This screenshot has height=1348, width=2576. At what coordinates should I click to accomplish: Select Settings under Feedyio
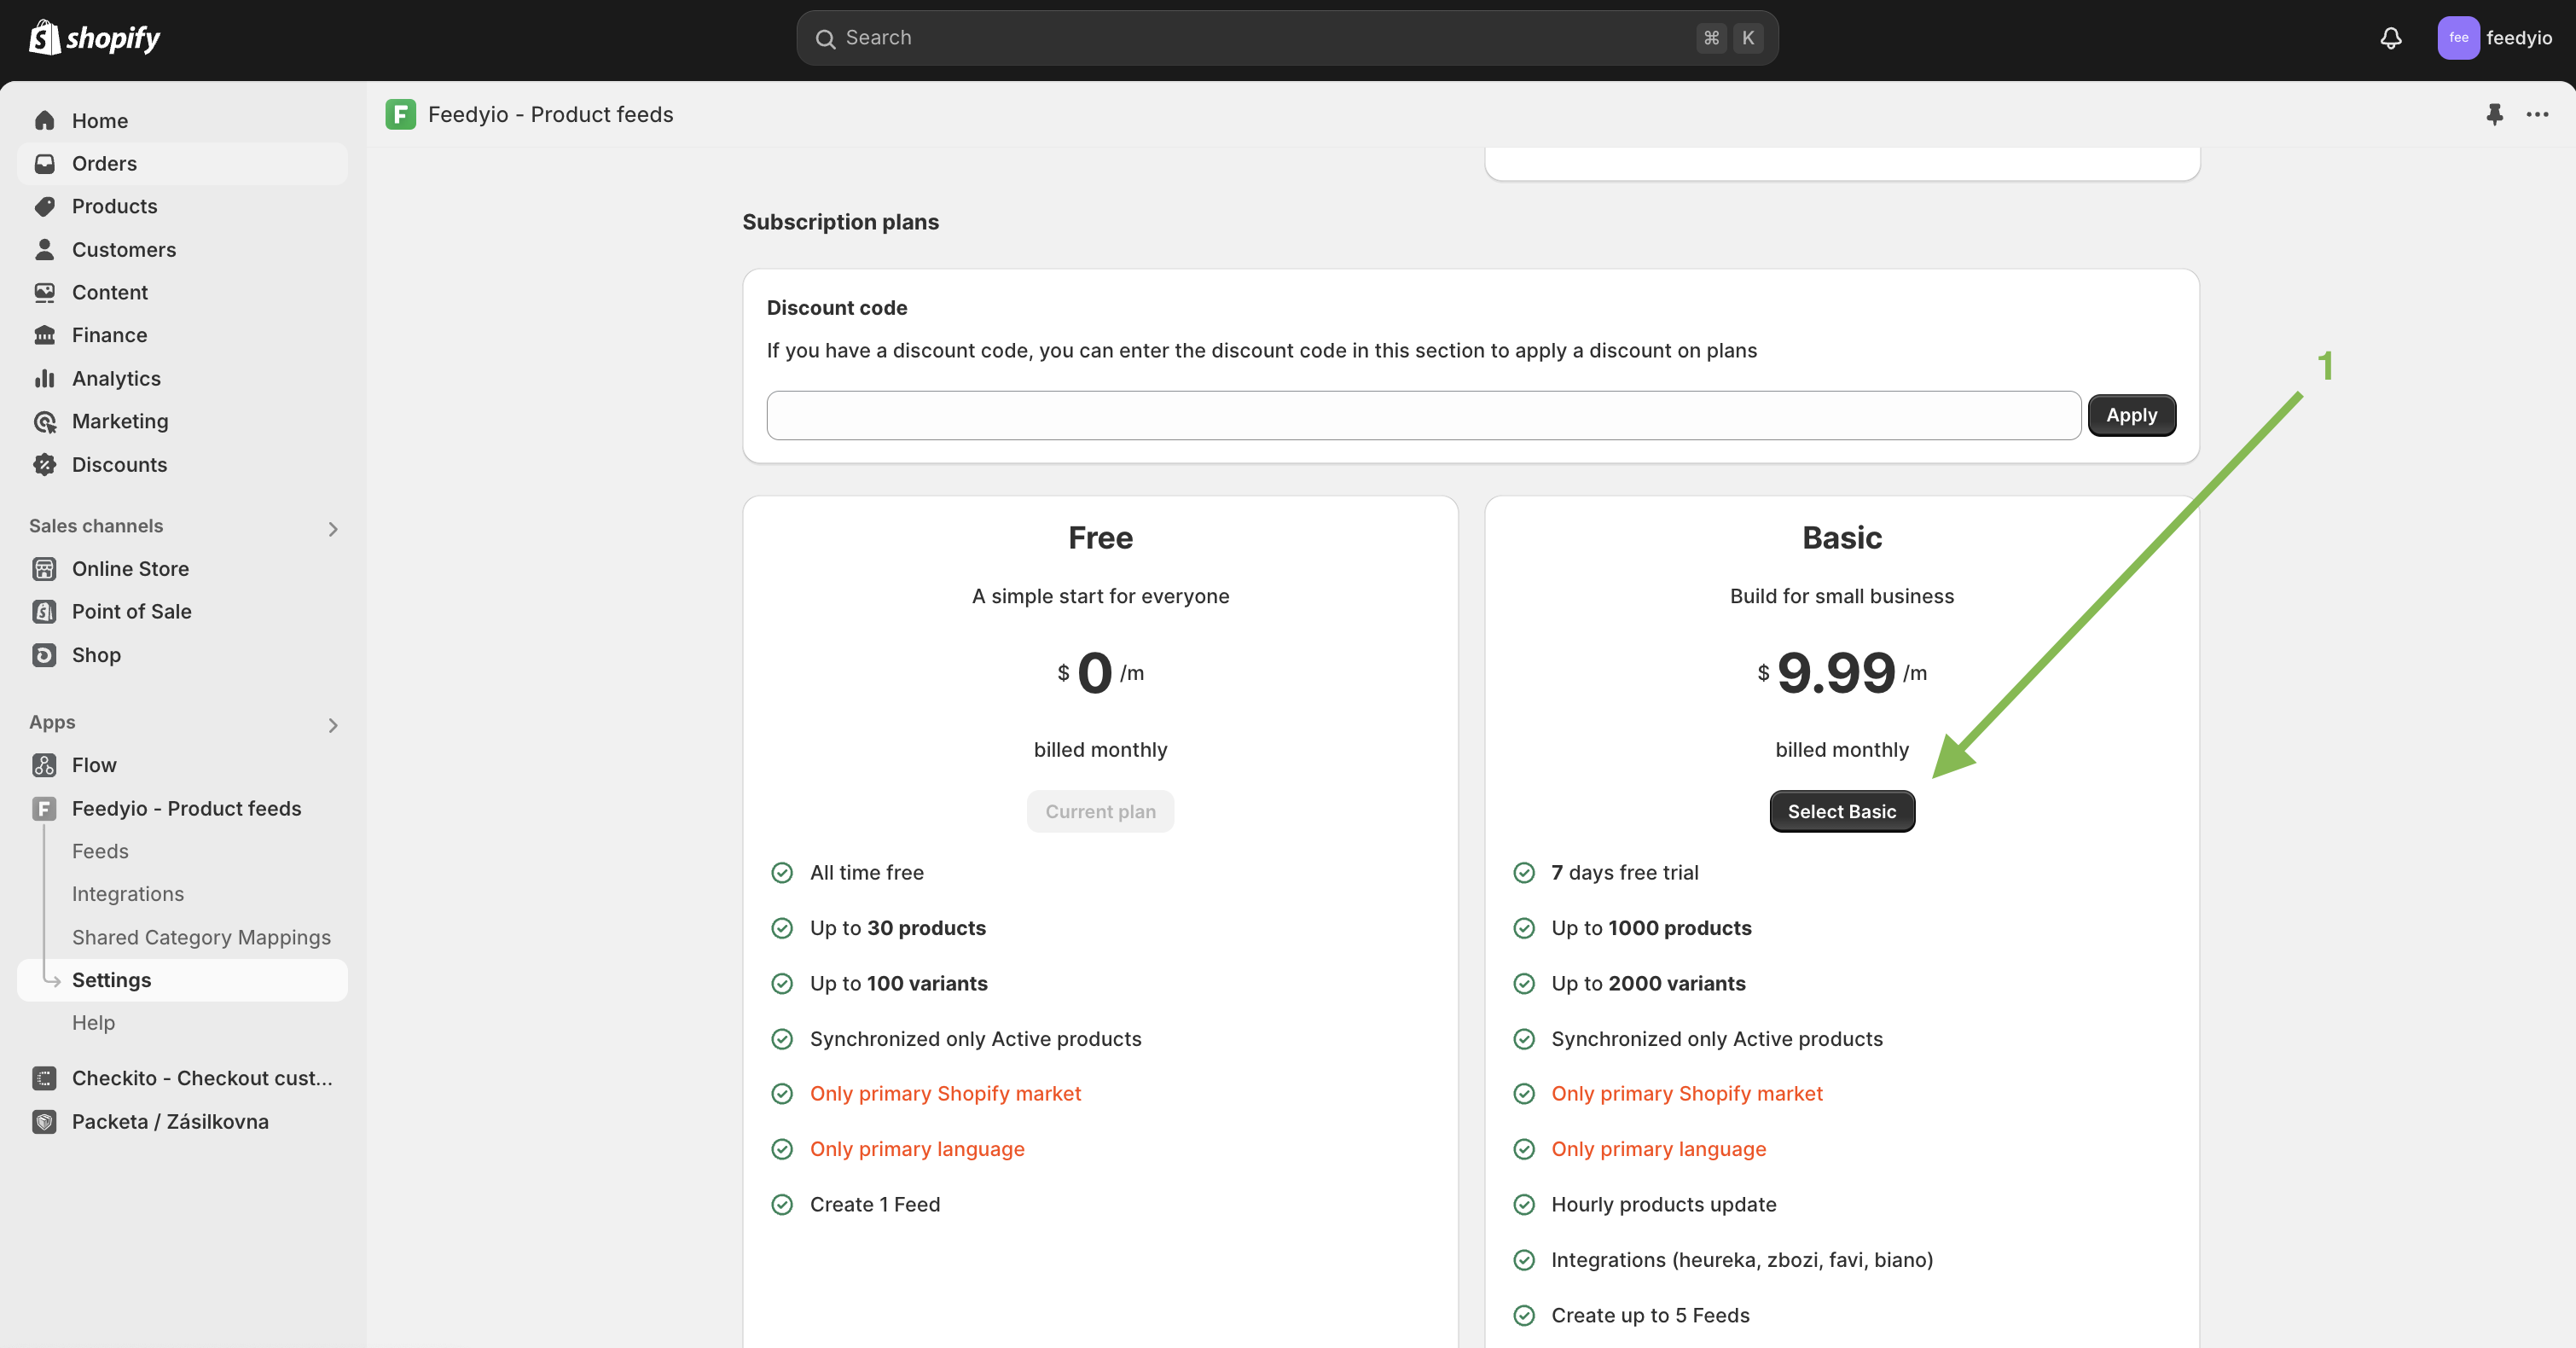coord(182,980)
